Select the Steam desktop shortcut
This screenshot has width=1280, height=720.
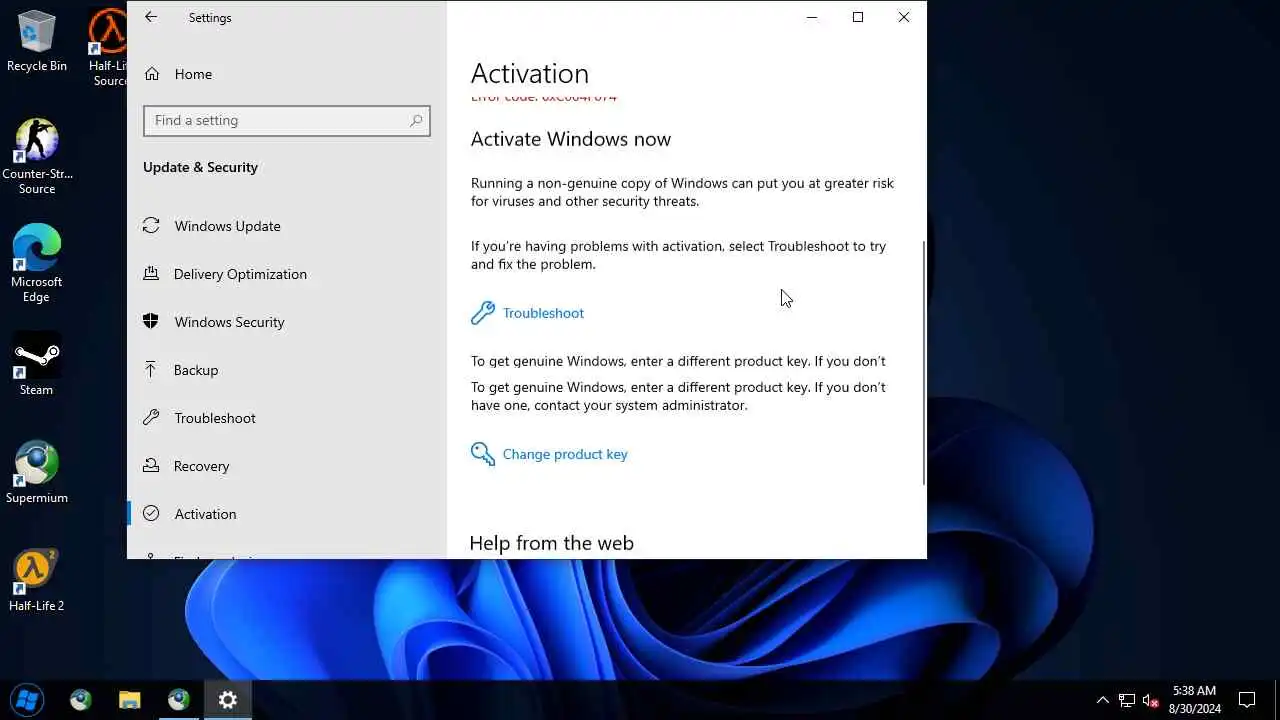(37, 365)
